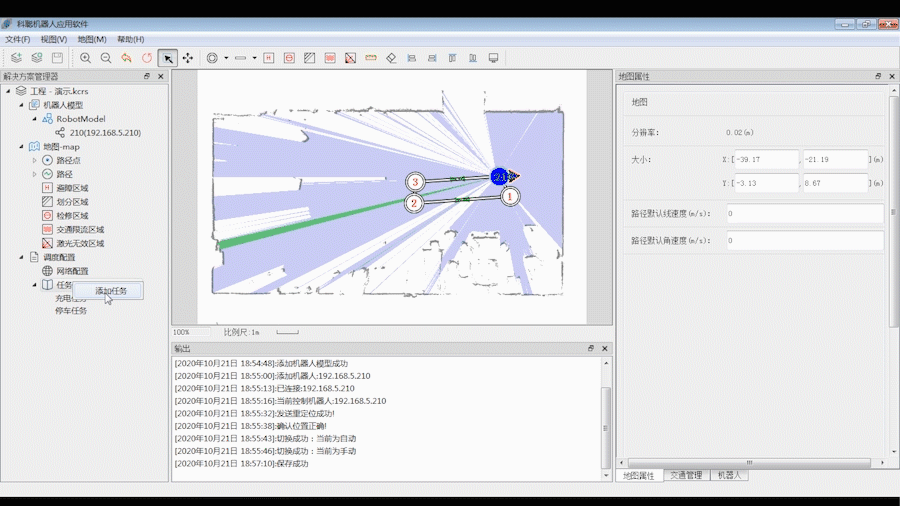This screenshot has height=506, width=900.
Task: Open the 文件(F) menu
Action: point(18,39)
